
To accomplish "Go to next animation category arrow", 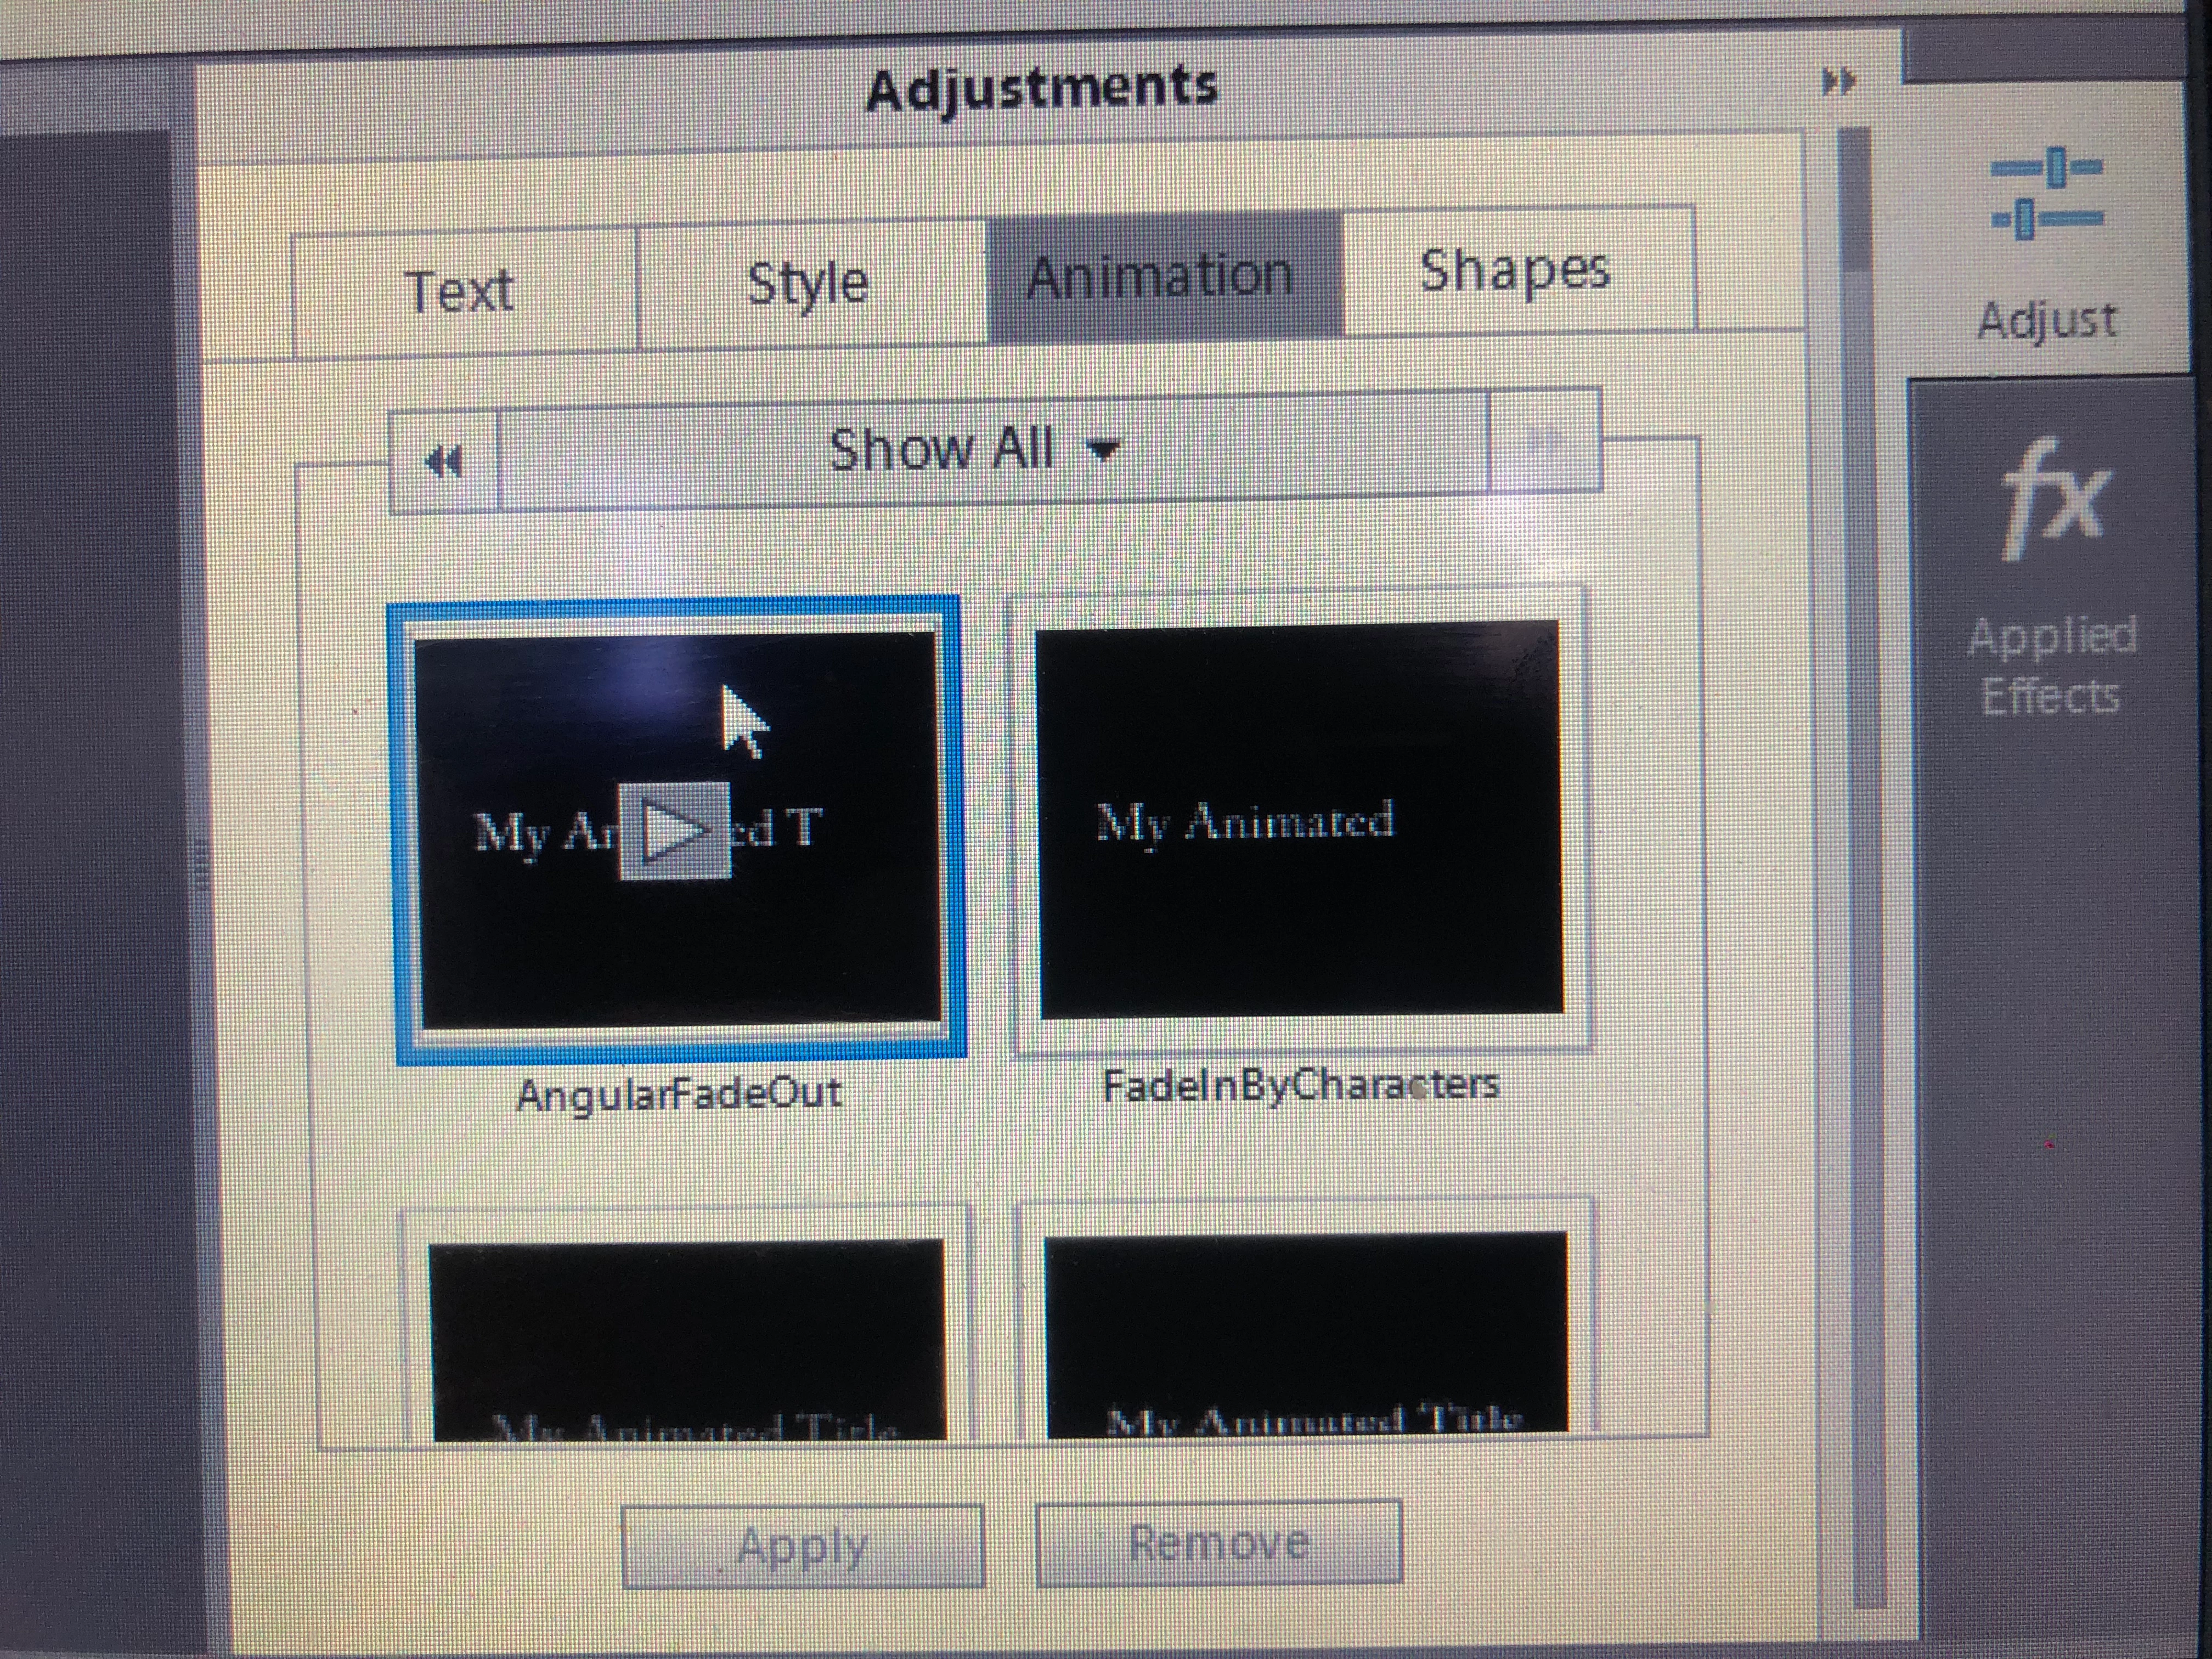I will (1544, 441).
